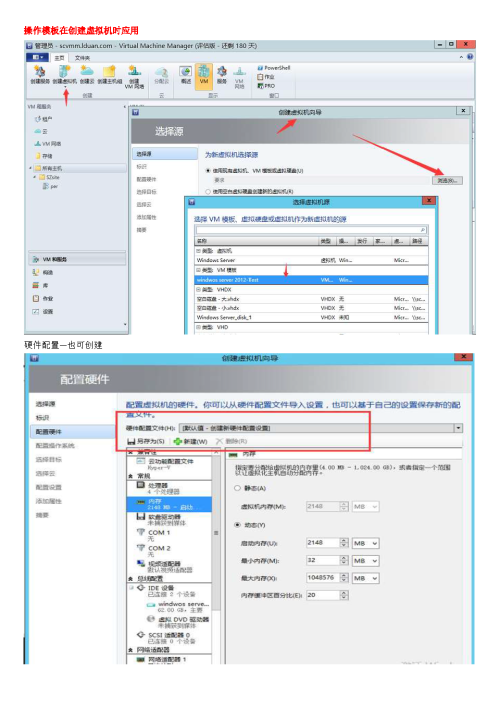
Task: Click the 另存为(S) save icon button
Action: click(x=145, y=441)
